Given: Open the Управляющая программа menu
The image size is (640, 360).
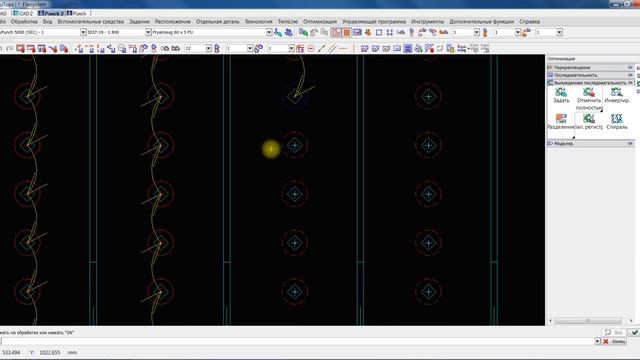Looking at the screenshot, I should (x=374, y=21).
